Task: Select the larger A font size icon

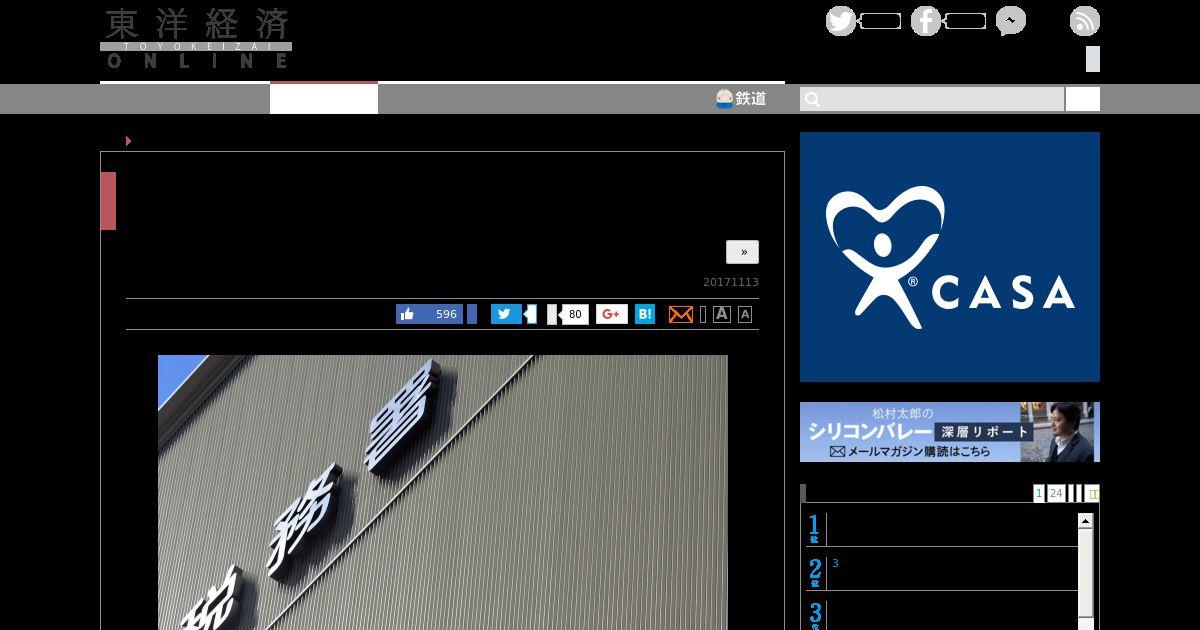Action: tap(722, 314)
